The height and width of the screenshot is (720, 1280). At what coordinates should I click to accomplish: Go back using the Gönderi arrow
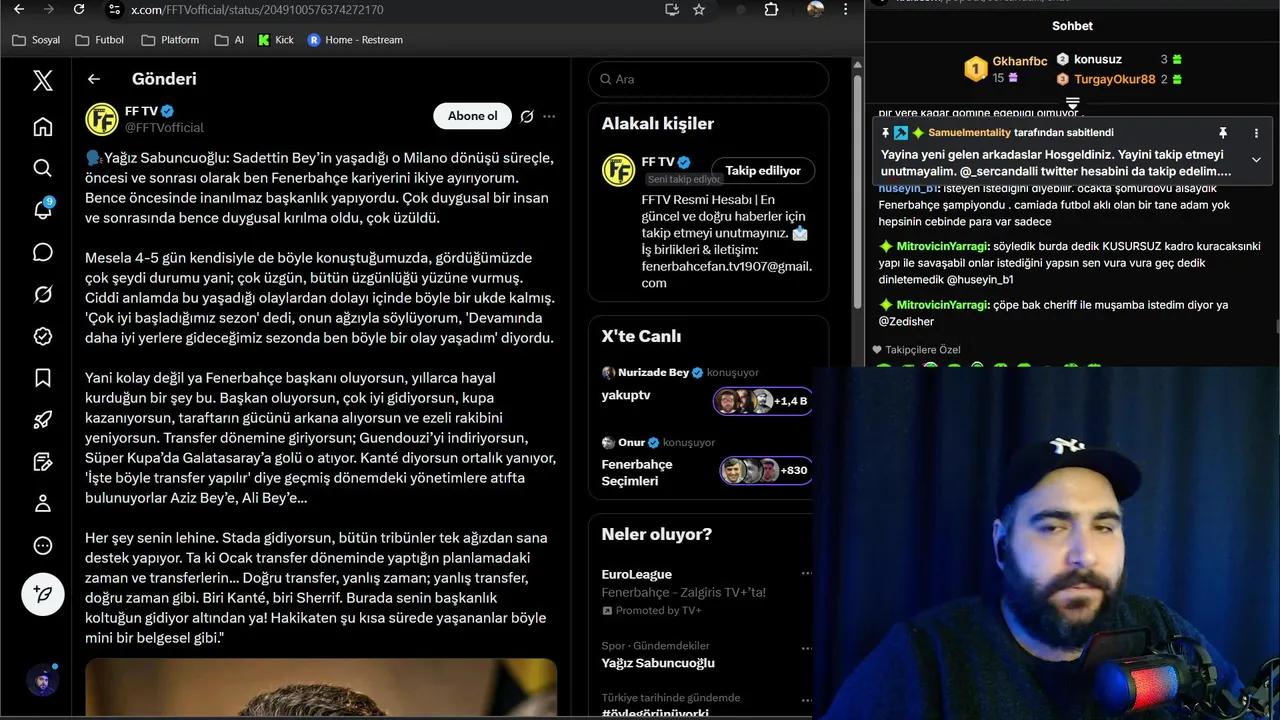(x=94, y=79)
